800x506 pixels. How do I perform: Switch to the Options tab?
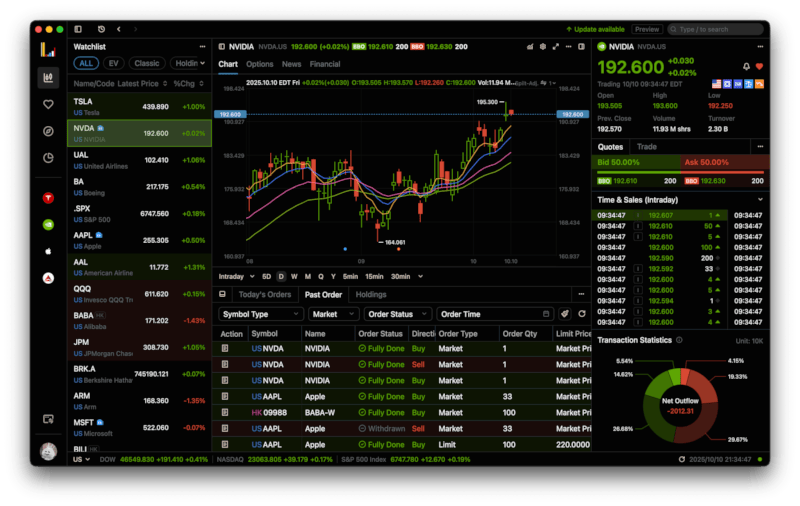(x=259, y=64)
